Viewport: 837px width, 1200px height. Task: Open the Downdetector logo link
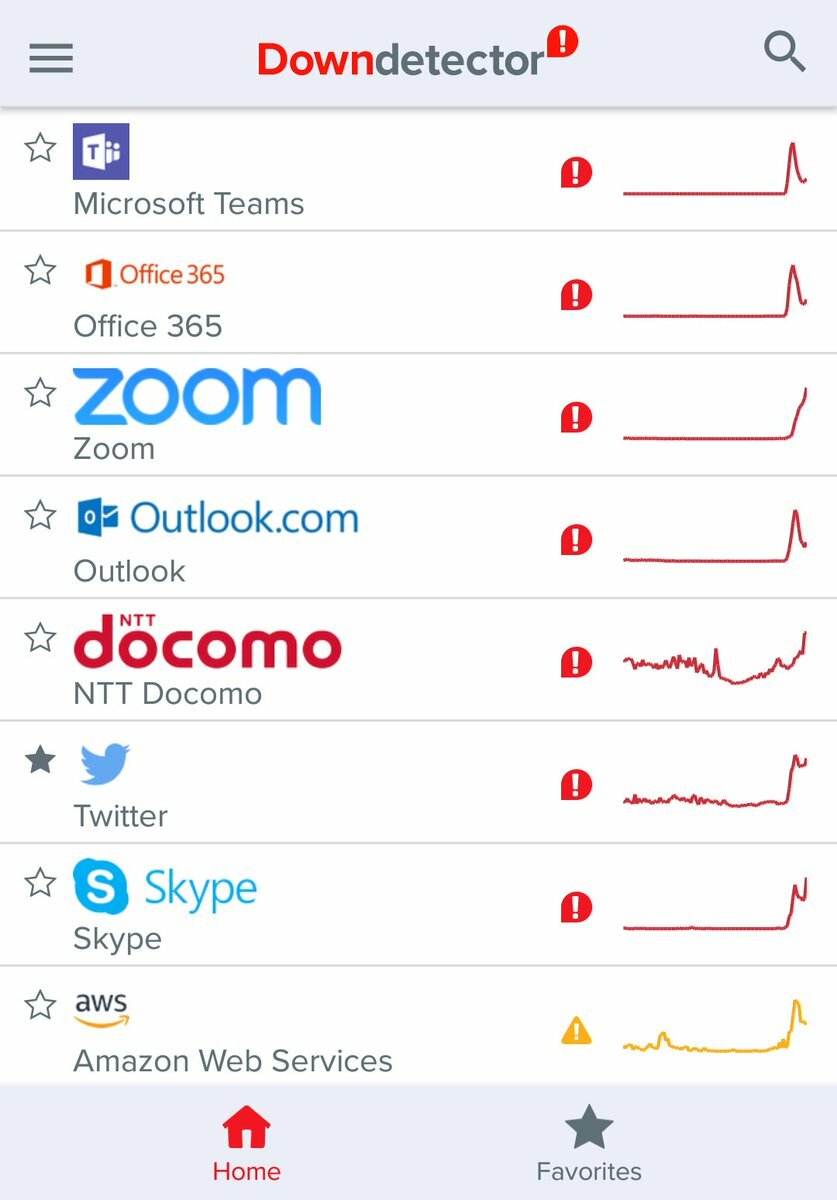(417, 55)
